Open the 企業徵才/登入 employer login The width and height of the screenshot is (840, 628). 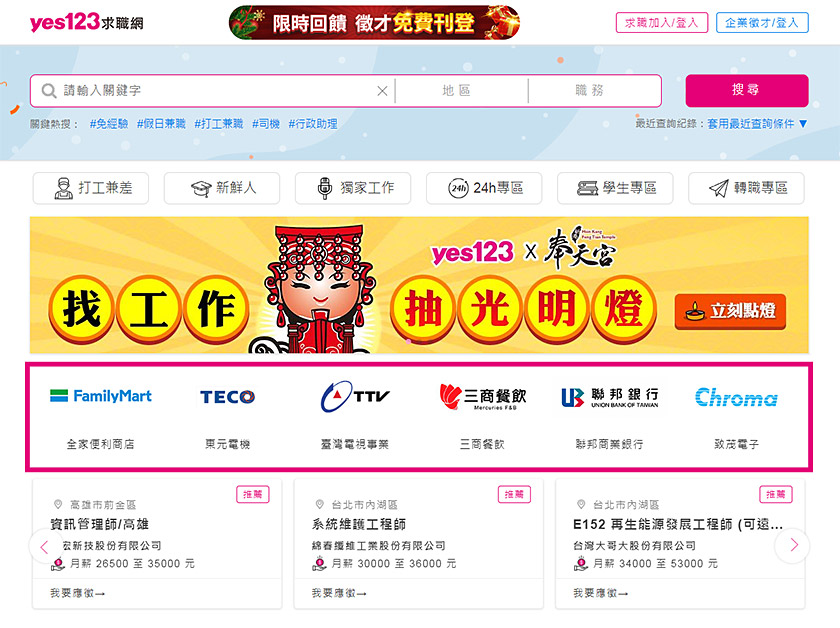pos(762,23)
